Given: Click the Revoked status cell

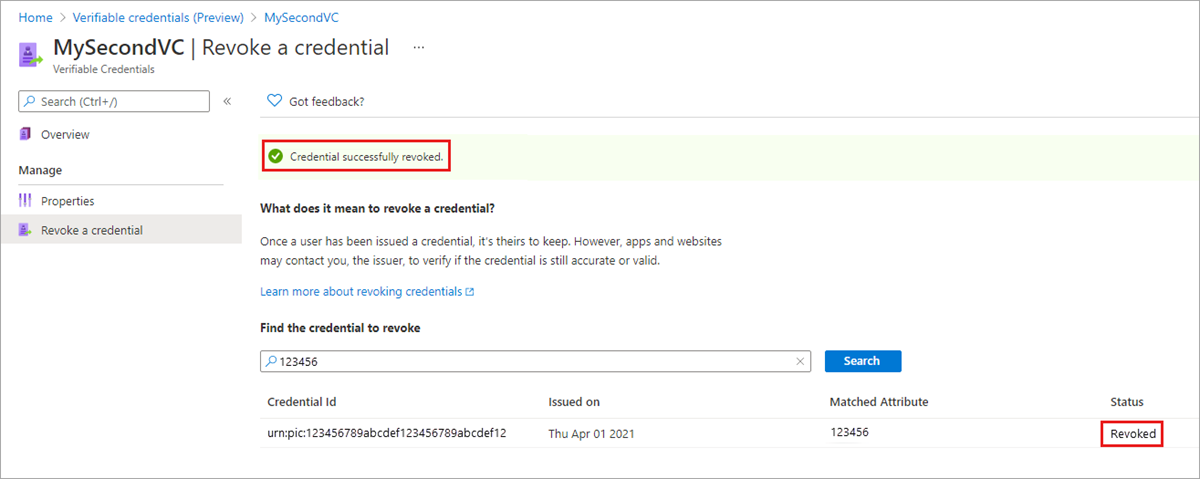Looking at the screenshot, I should (x=1131, y=434).
